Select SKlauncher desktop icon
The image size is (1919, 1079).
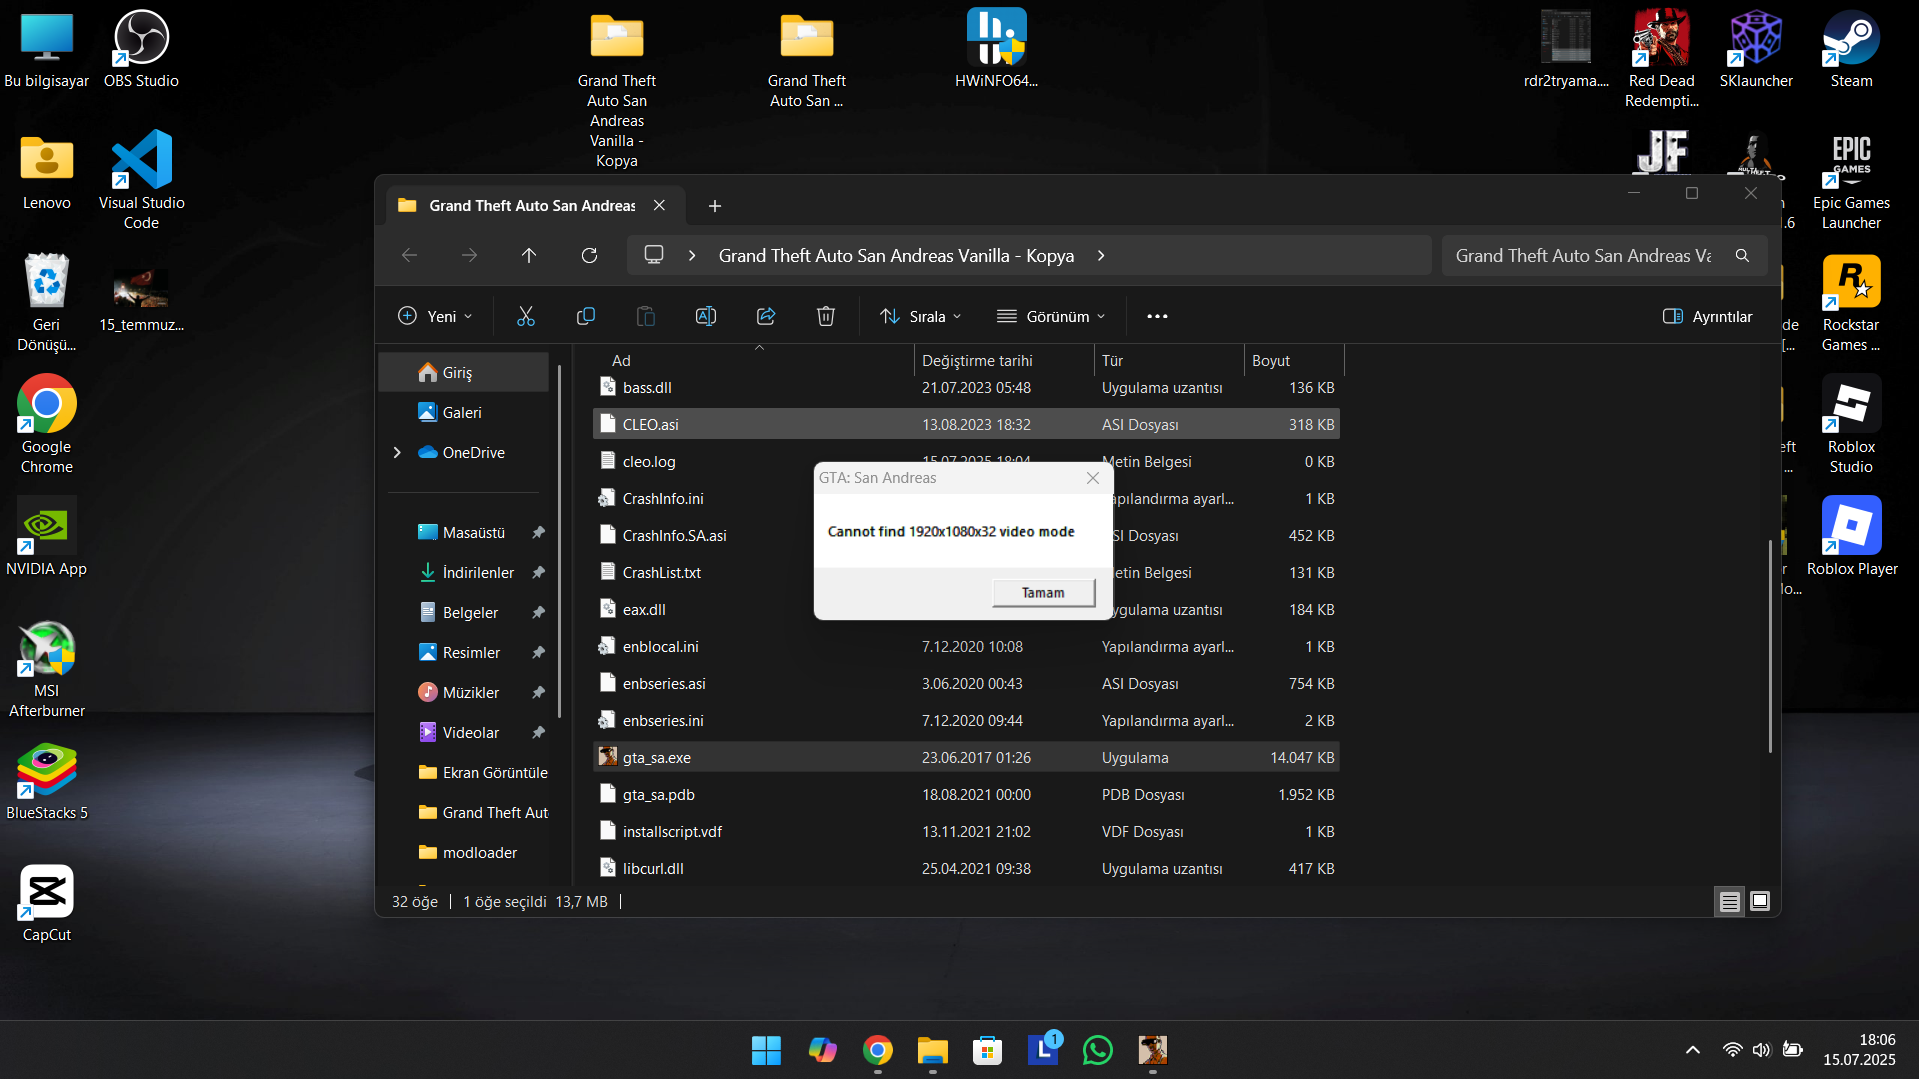point(1756,49)
